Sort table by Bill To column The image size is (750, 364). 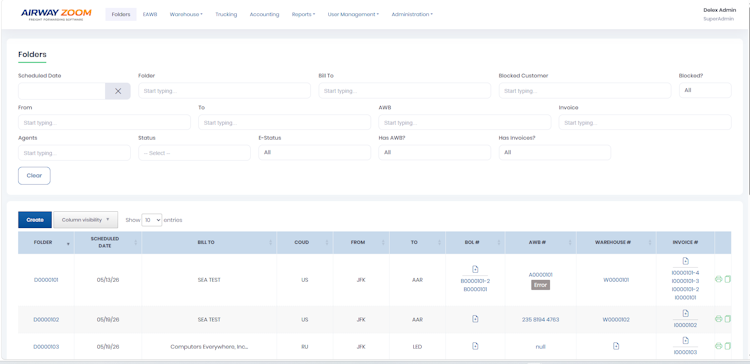point(209,243)
